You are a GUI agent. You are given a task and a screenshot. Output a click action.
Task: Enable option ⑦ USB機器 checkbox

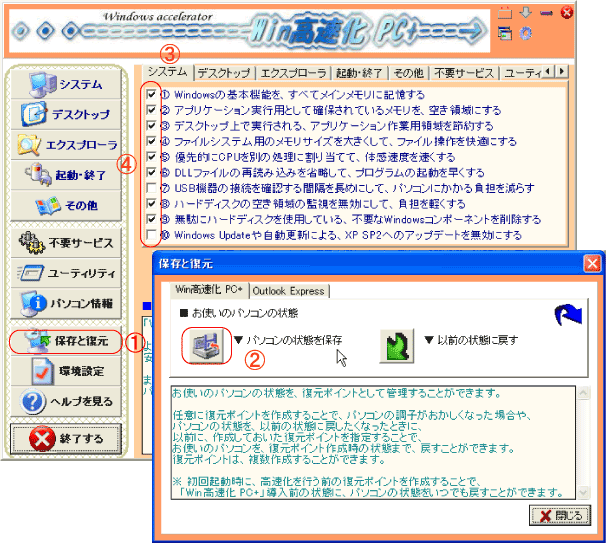(151, 188)
